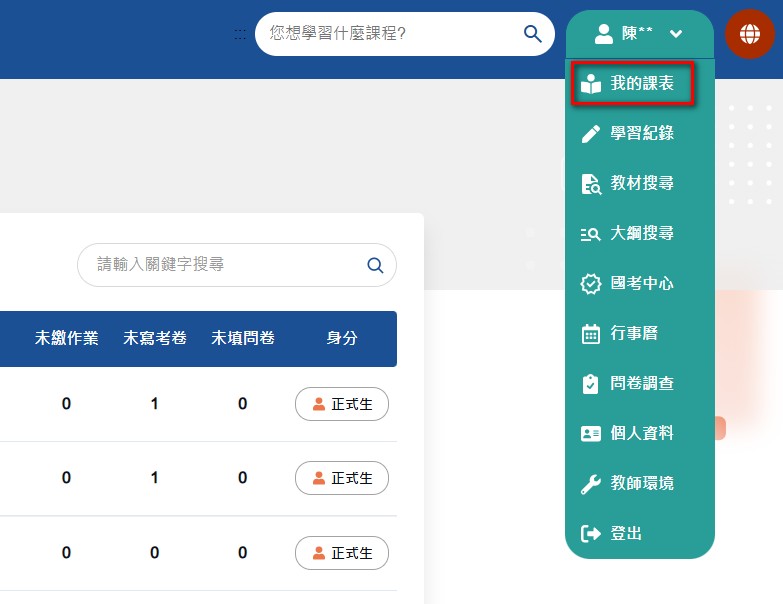
Task: Click the calendar icon for 行事曆
Action: (x=591, y=333)
